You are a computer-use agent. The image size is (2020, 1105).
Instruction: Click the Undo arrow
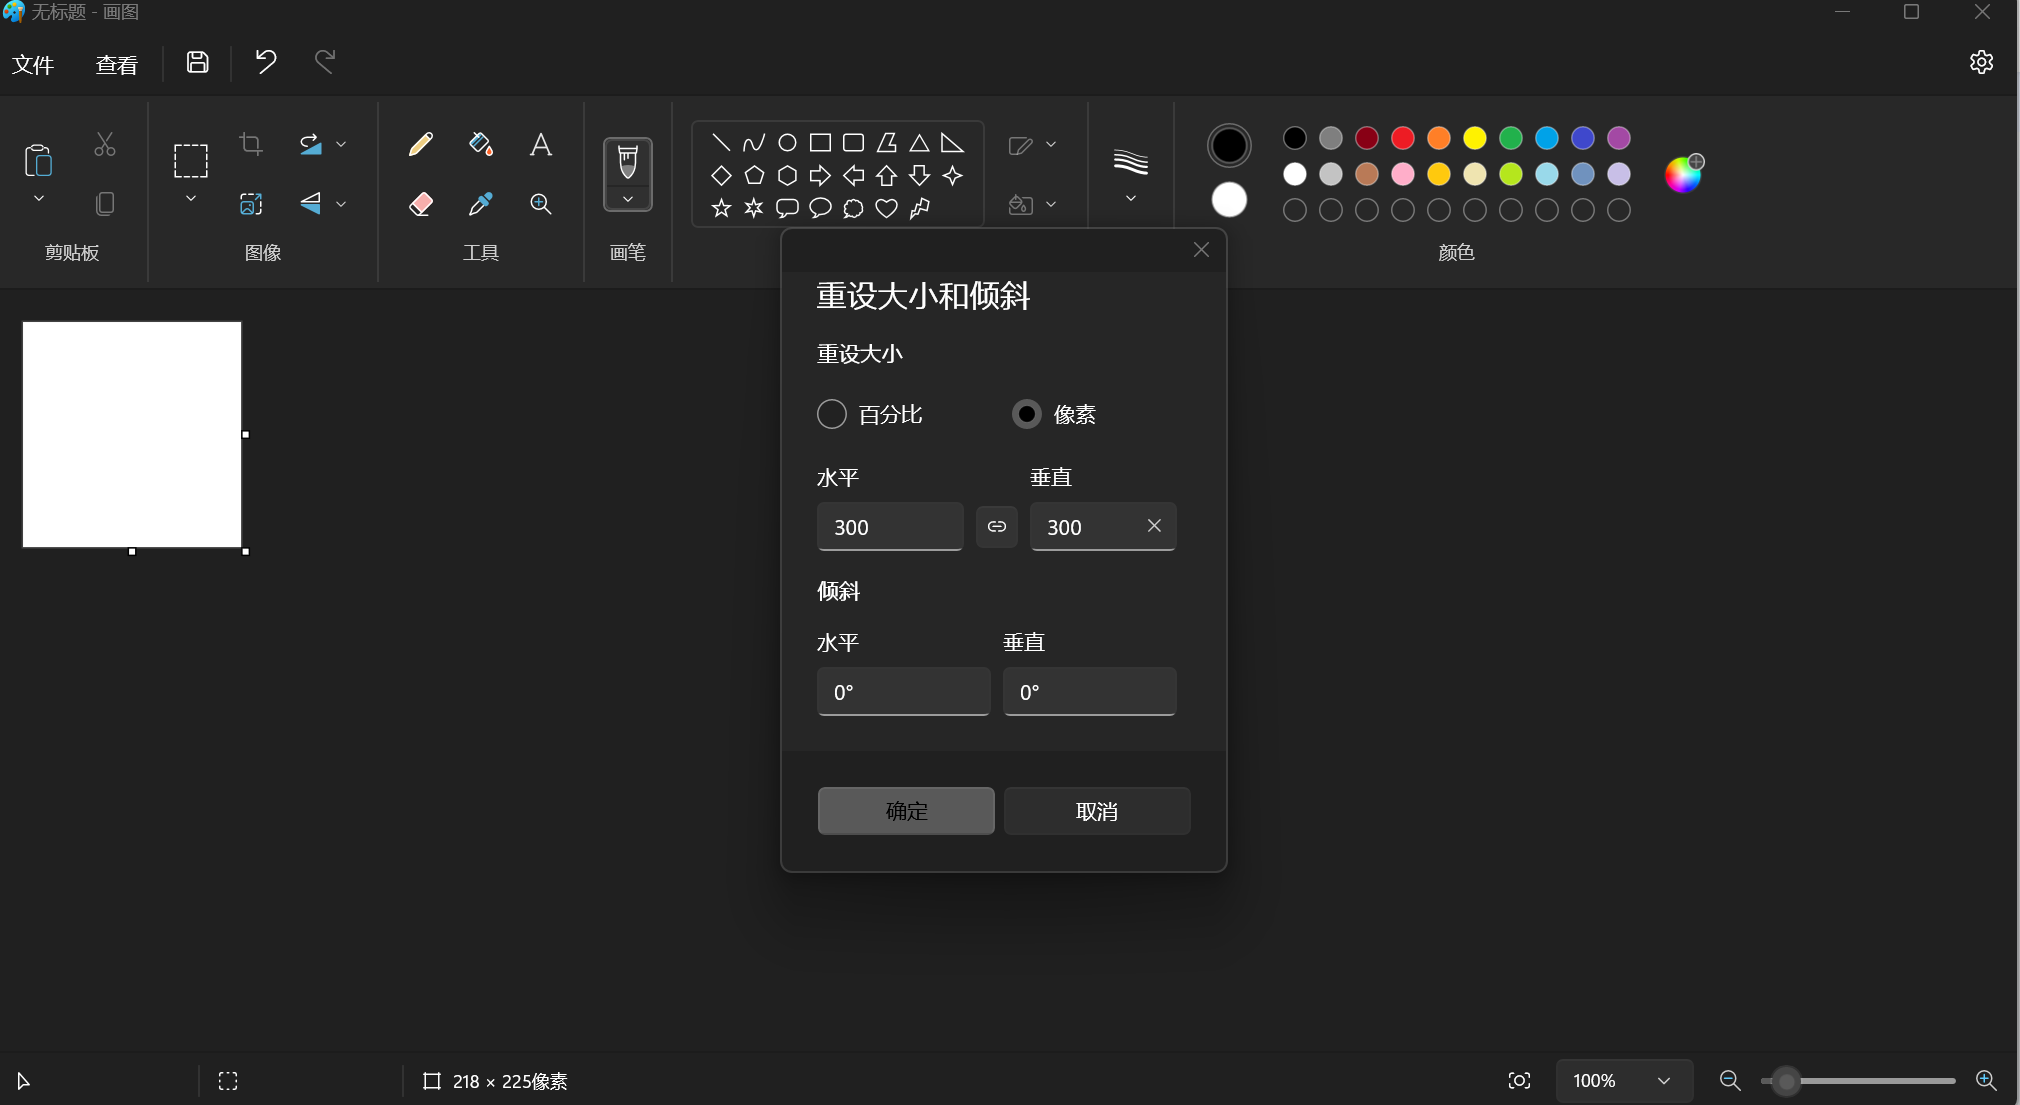pyautogui.click(x=265, y=62)
